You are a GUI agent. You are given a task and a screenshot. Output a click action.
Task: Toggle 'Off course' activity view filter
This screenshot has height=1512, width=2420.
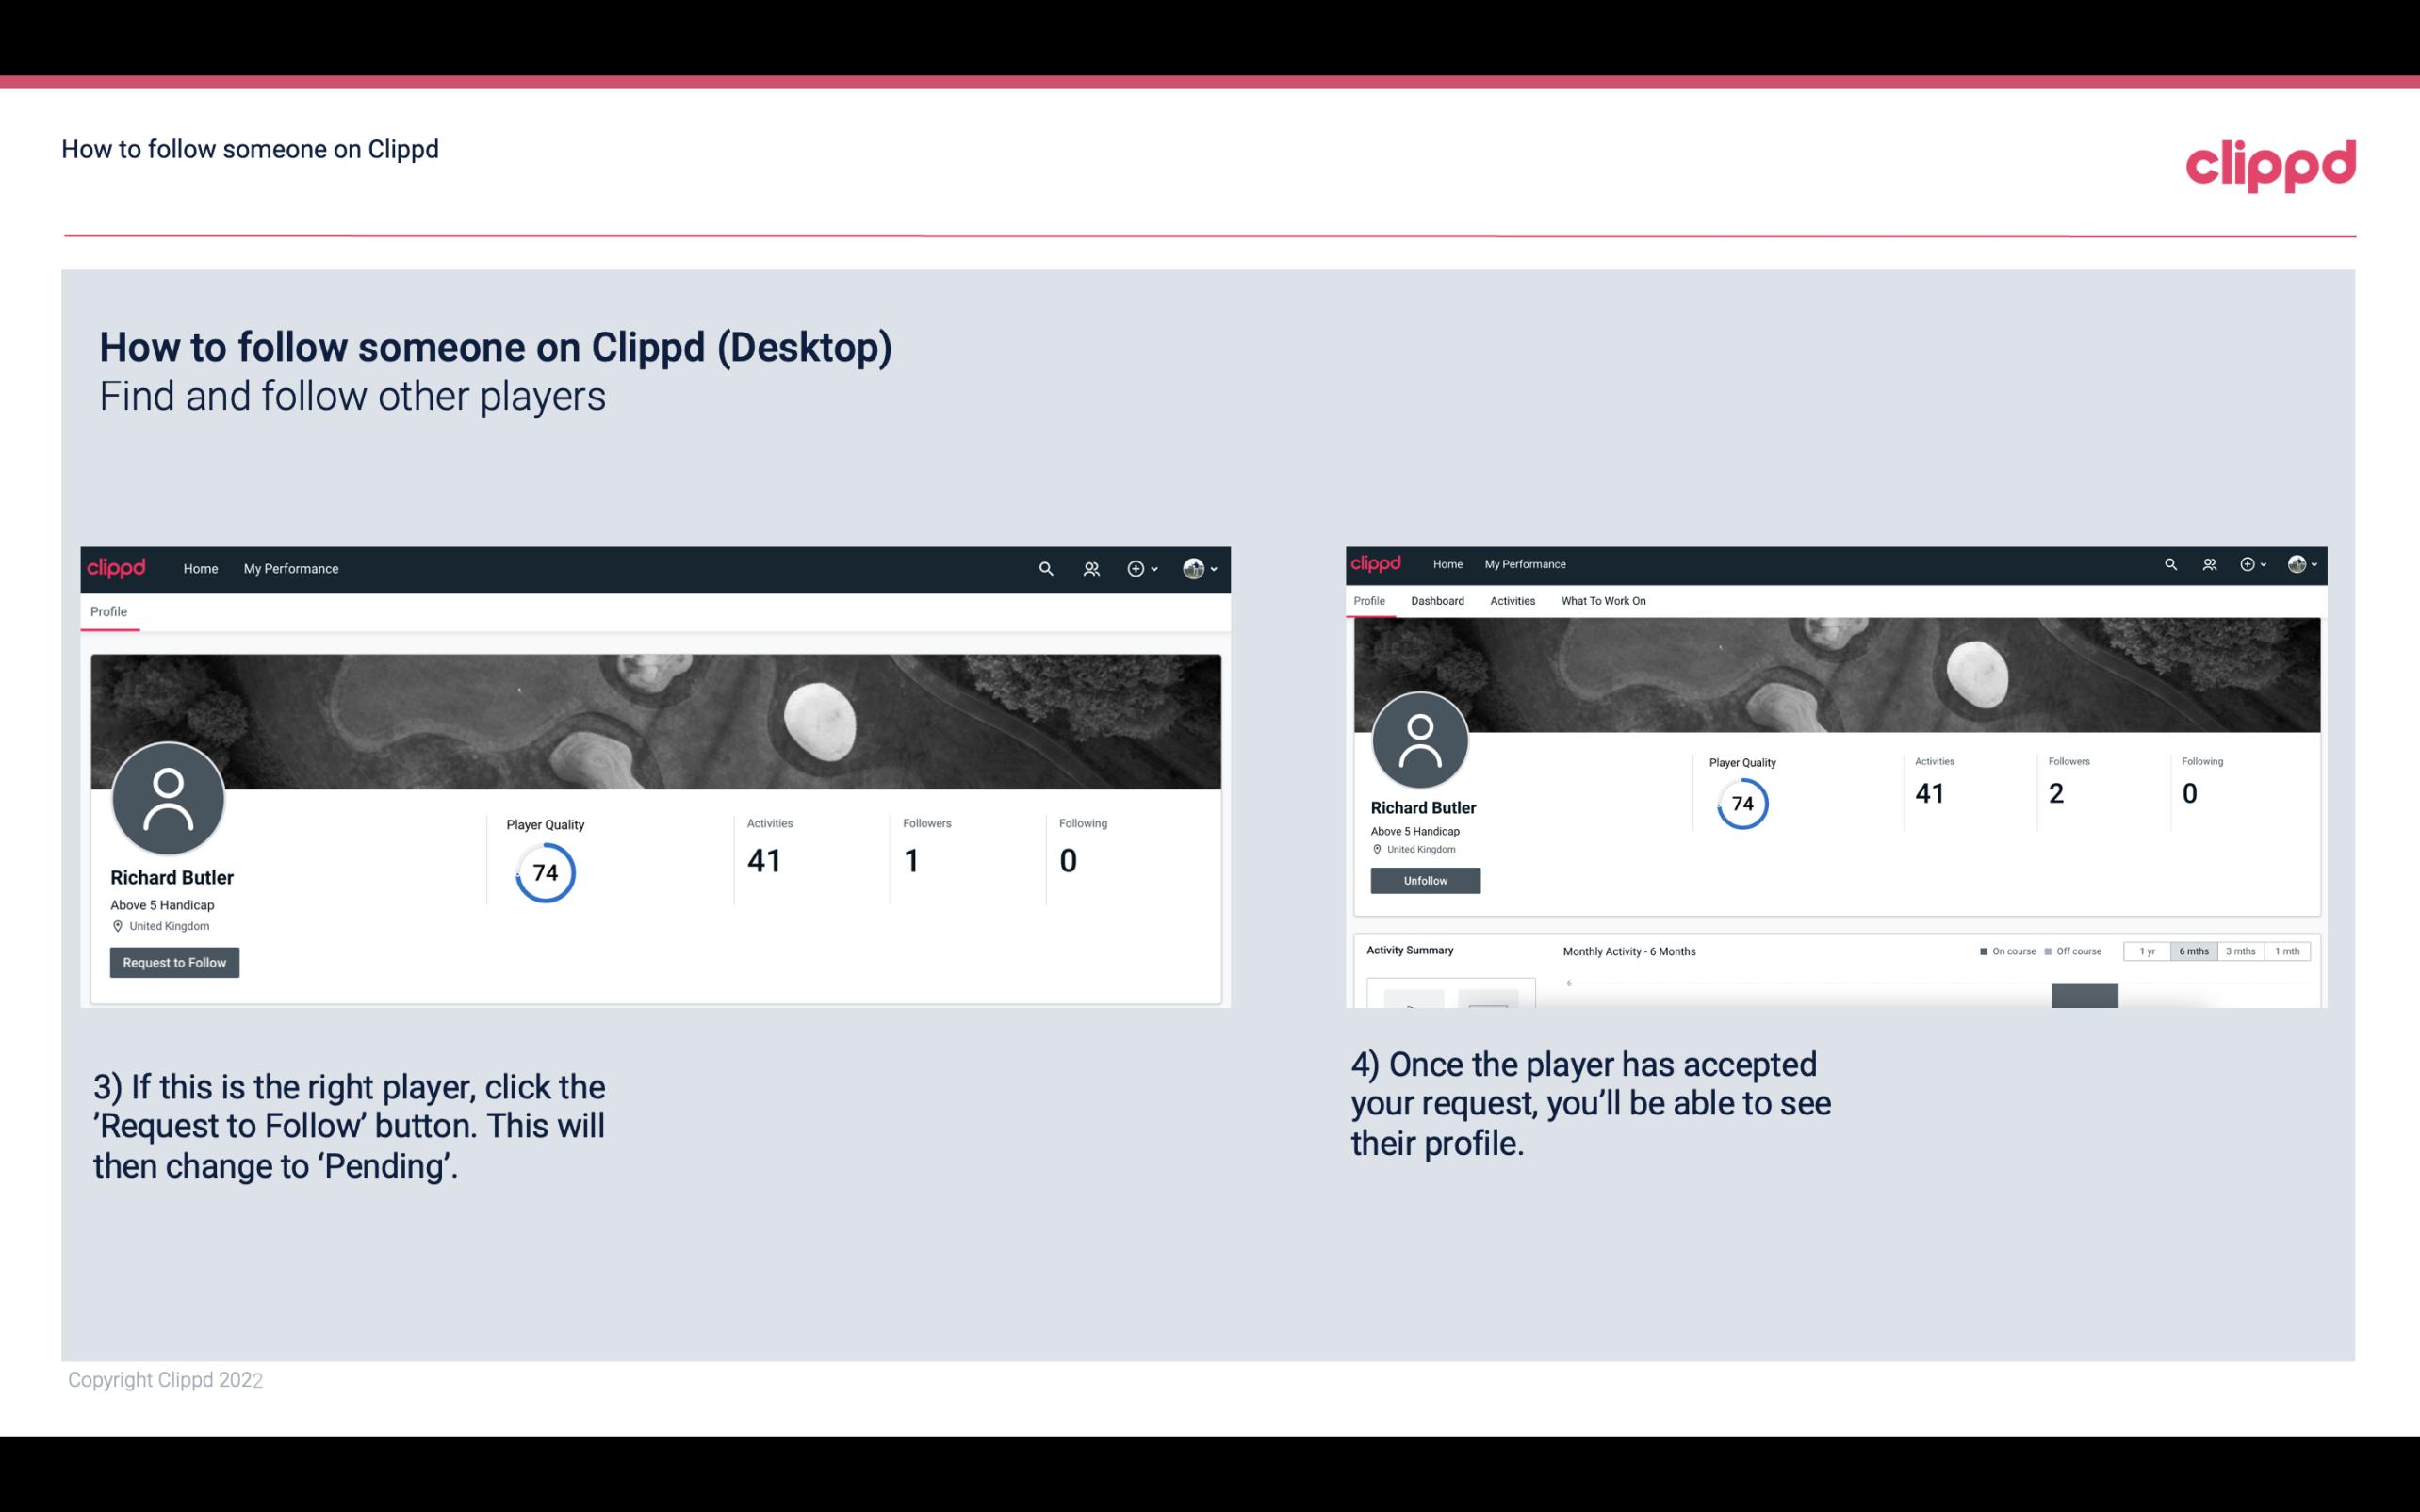[2077, 951]
